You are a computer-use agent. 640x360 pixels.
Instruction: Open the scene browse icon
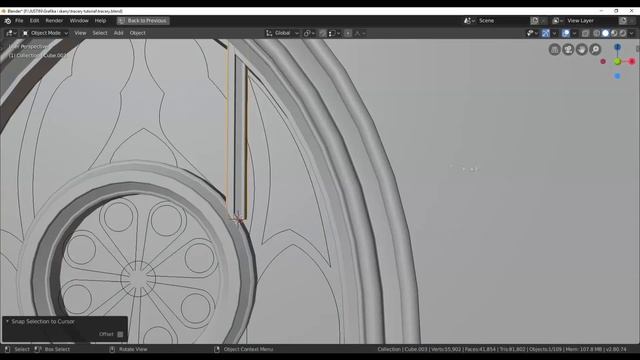[468, 21]
